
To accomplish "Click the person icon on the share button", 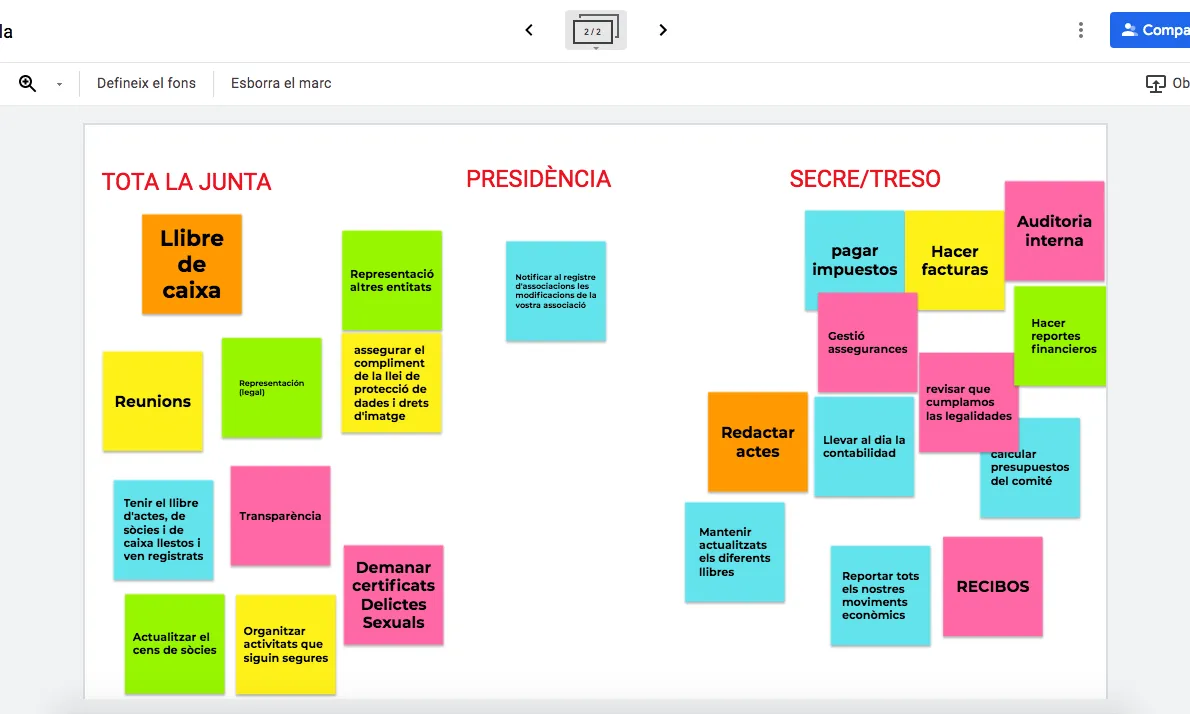I will (x=1129, y=29).
